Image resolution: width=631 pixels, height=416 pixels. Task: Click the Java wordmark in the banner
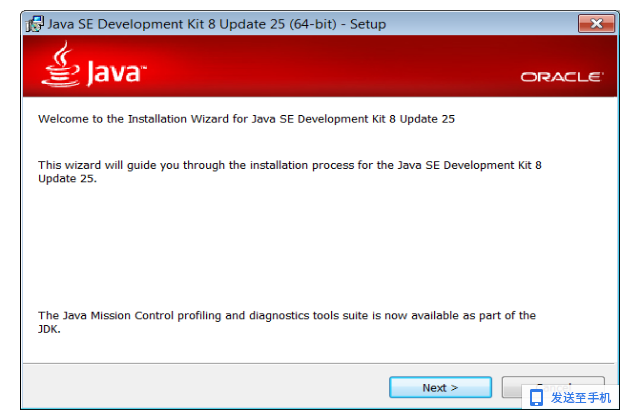coord(116,73)
